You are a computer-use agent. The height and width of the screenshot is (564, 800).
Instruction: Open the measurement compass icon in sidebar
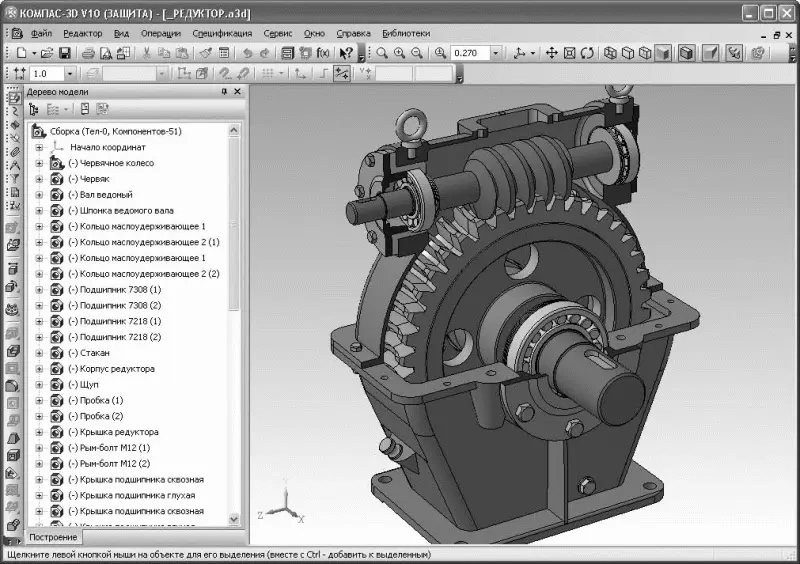pos(14,165)
